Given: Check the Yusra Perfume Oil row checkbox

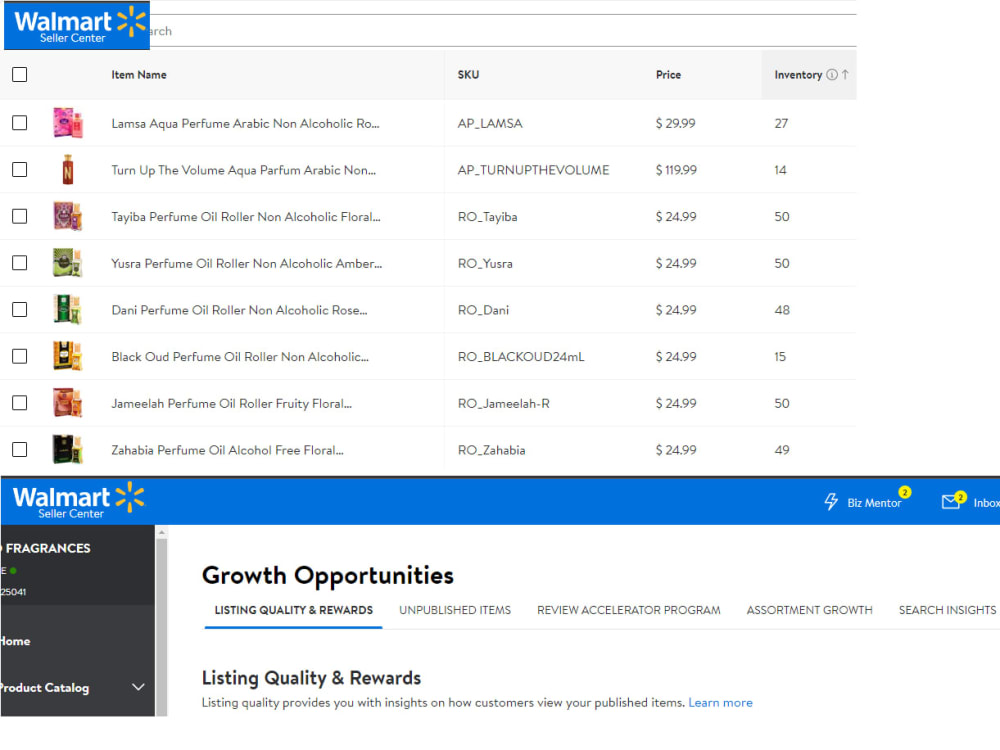Looking at the screenshot, I should tap(20, 263).
